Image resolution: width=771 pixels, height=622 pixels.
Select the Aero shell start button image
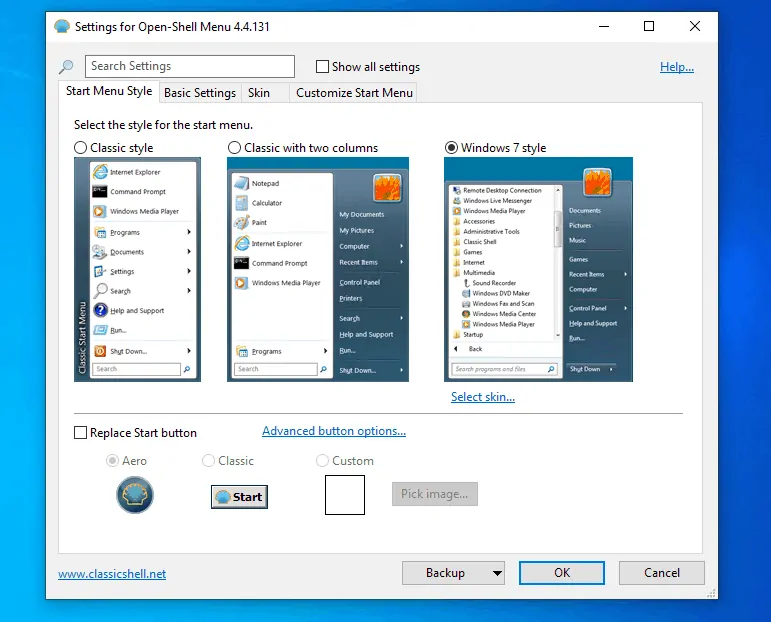pos(134,495)
